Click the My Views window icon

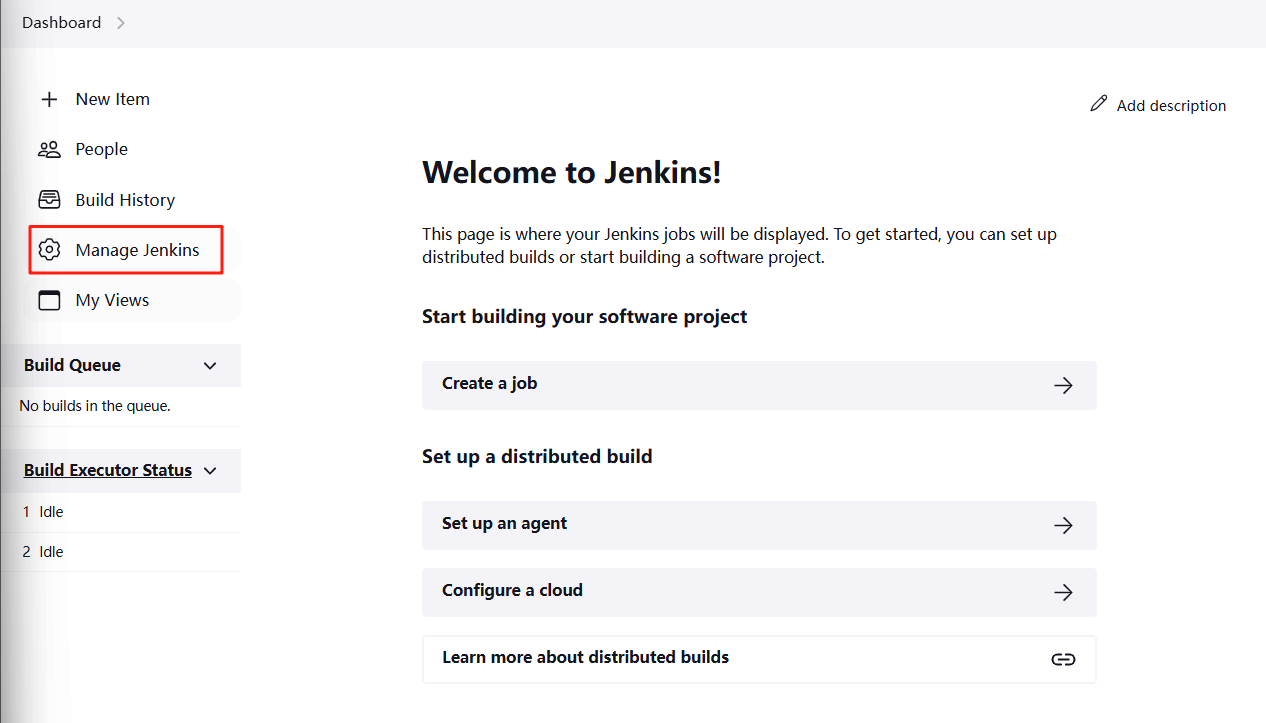coord(49,300)
